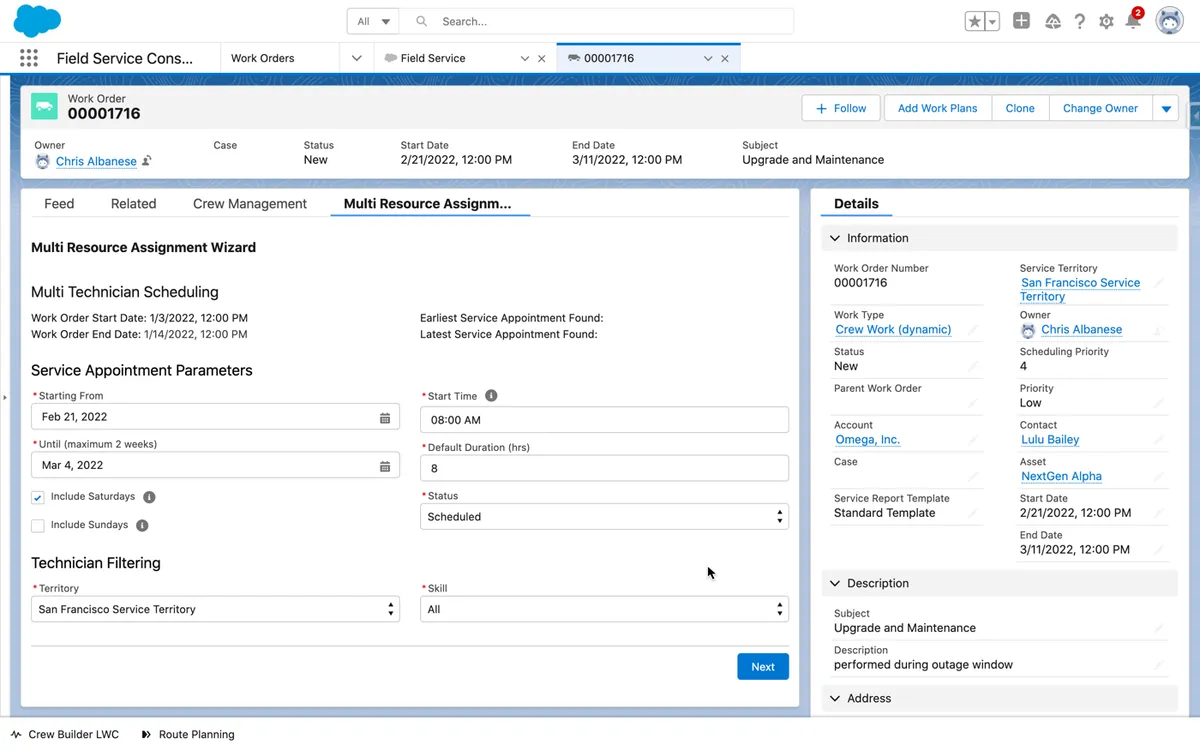Image resolution: width=1200 pixels, height=751 pixels.
Task: Switch to the Feed tab
Action: pos(59,203)
